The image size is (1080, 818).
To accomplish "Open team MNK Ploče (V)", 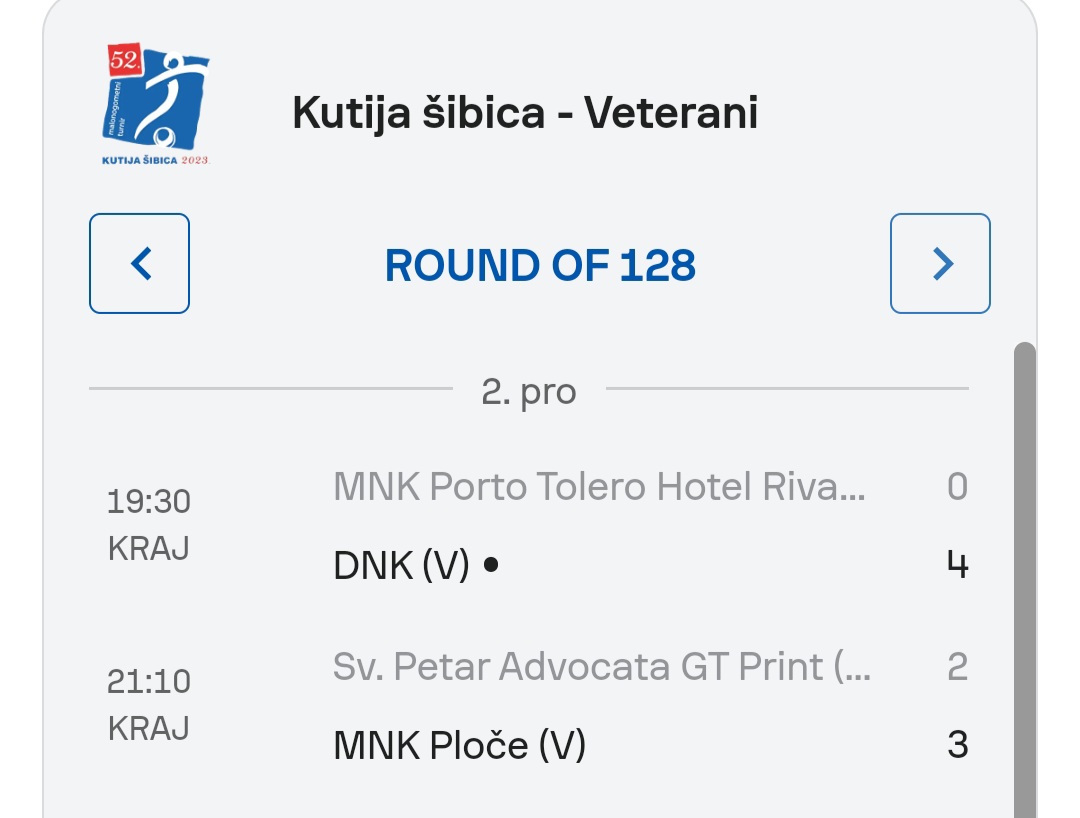I will 459,745.
